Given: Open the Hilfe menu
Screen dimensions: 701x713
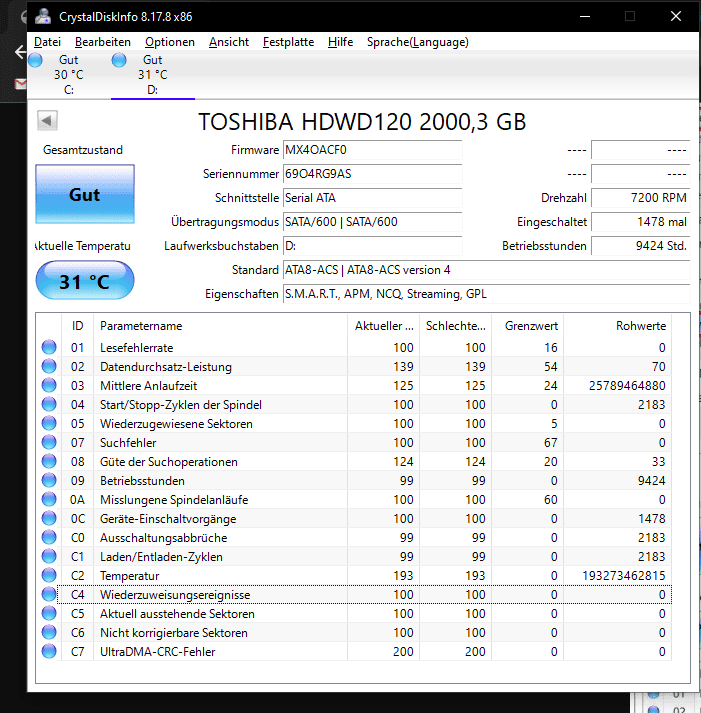Looking at the screenshot, I should [x=340, y=42].
